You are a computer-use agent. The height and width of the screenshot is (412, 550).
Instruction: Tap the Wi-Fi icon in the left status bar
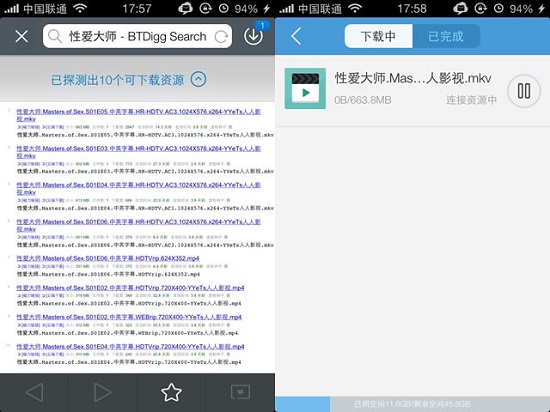click(x=80, y=8)
